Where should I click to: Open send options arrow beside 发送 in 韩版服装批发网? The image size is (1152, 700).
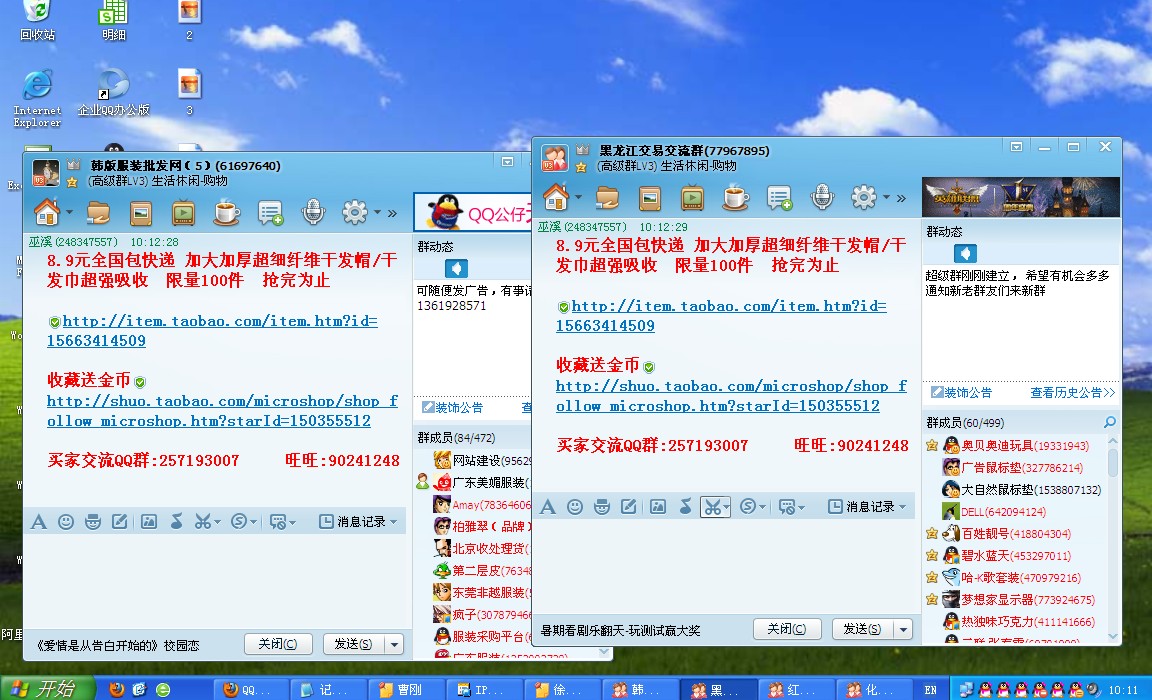395,644
